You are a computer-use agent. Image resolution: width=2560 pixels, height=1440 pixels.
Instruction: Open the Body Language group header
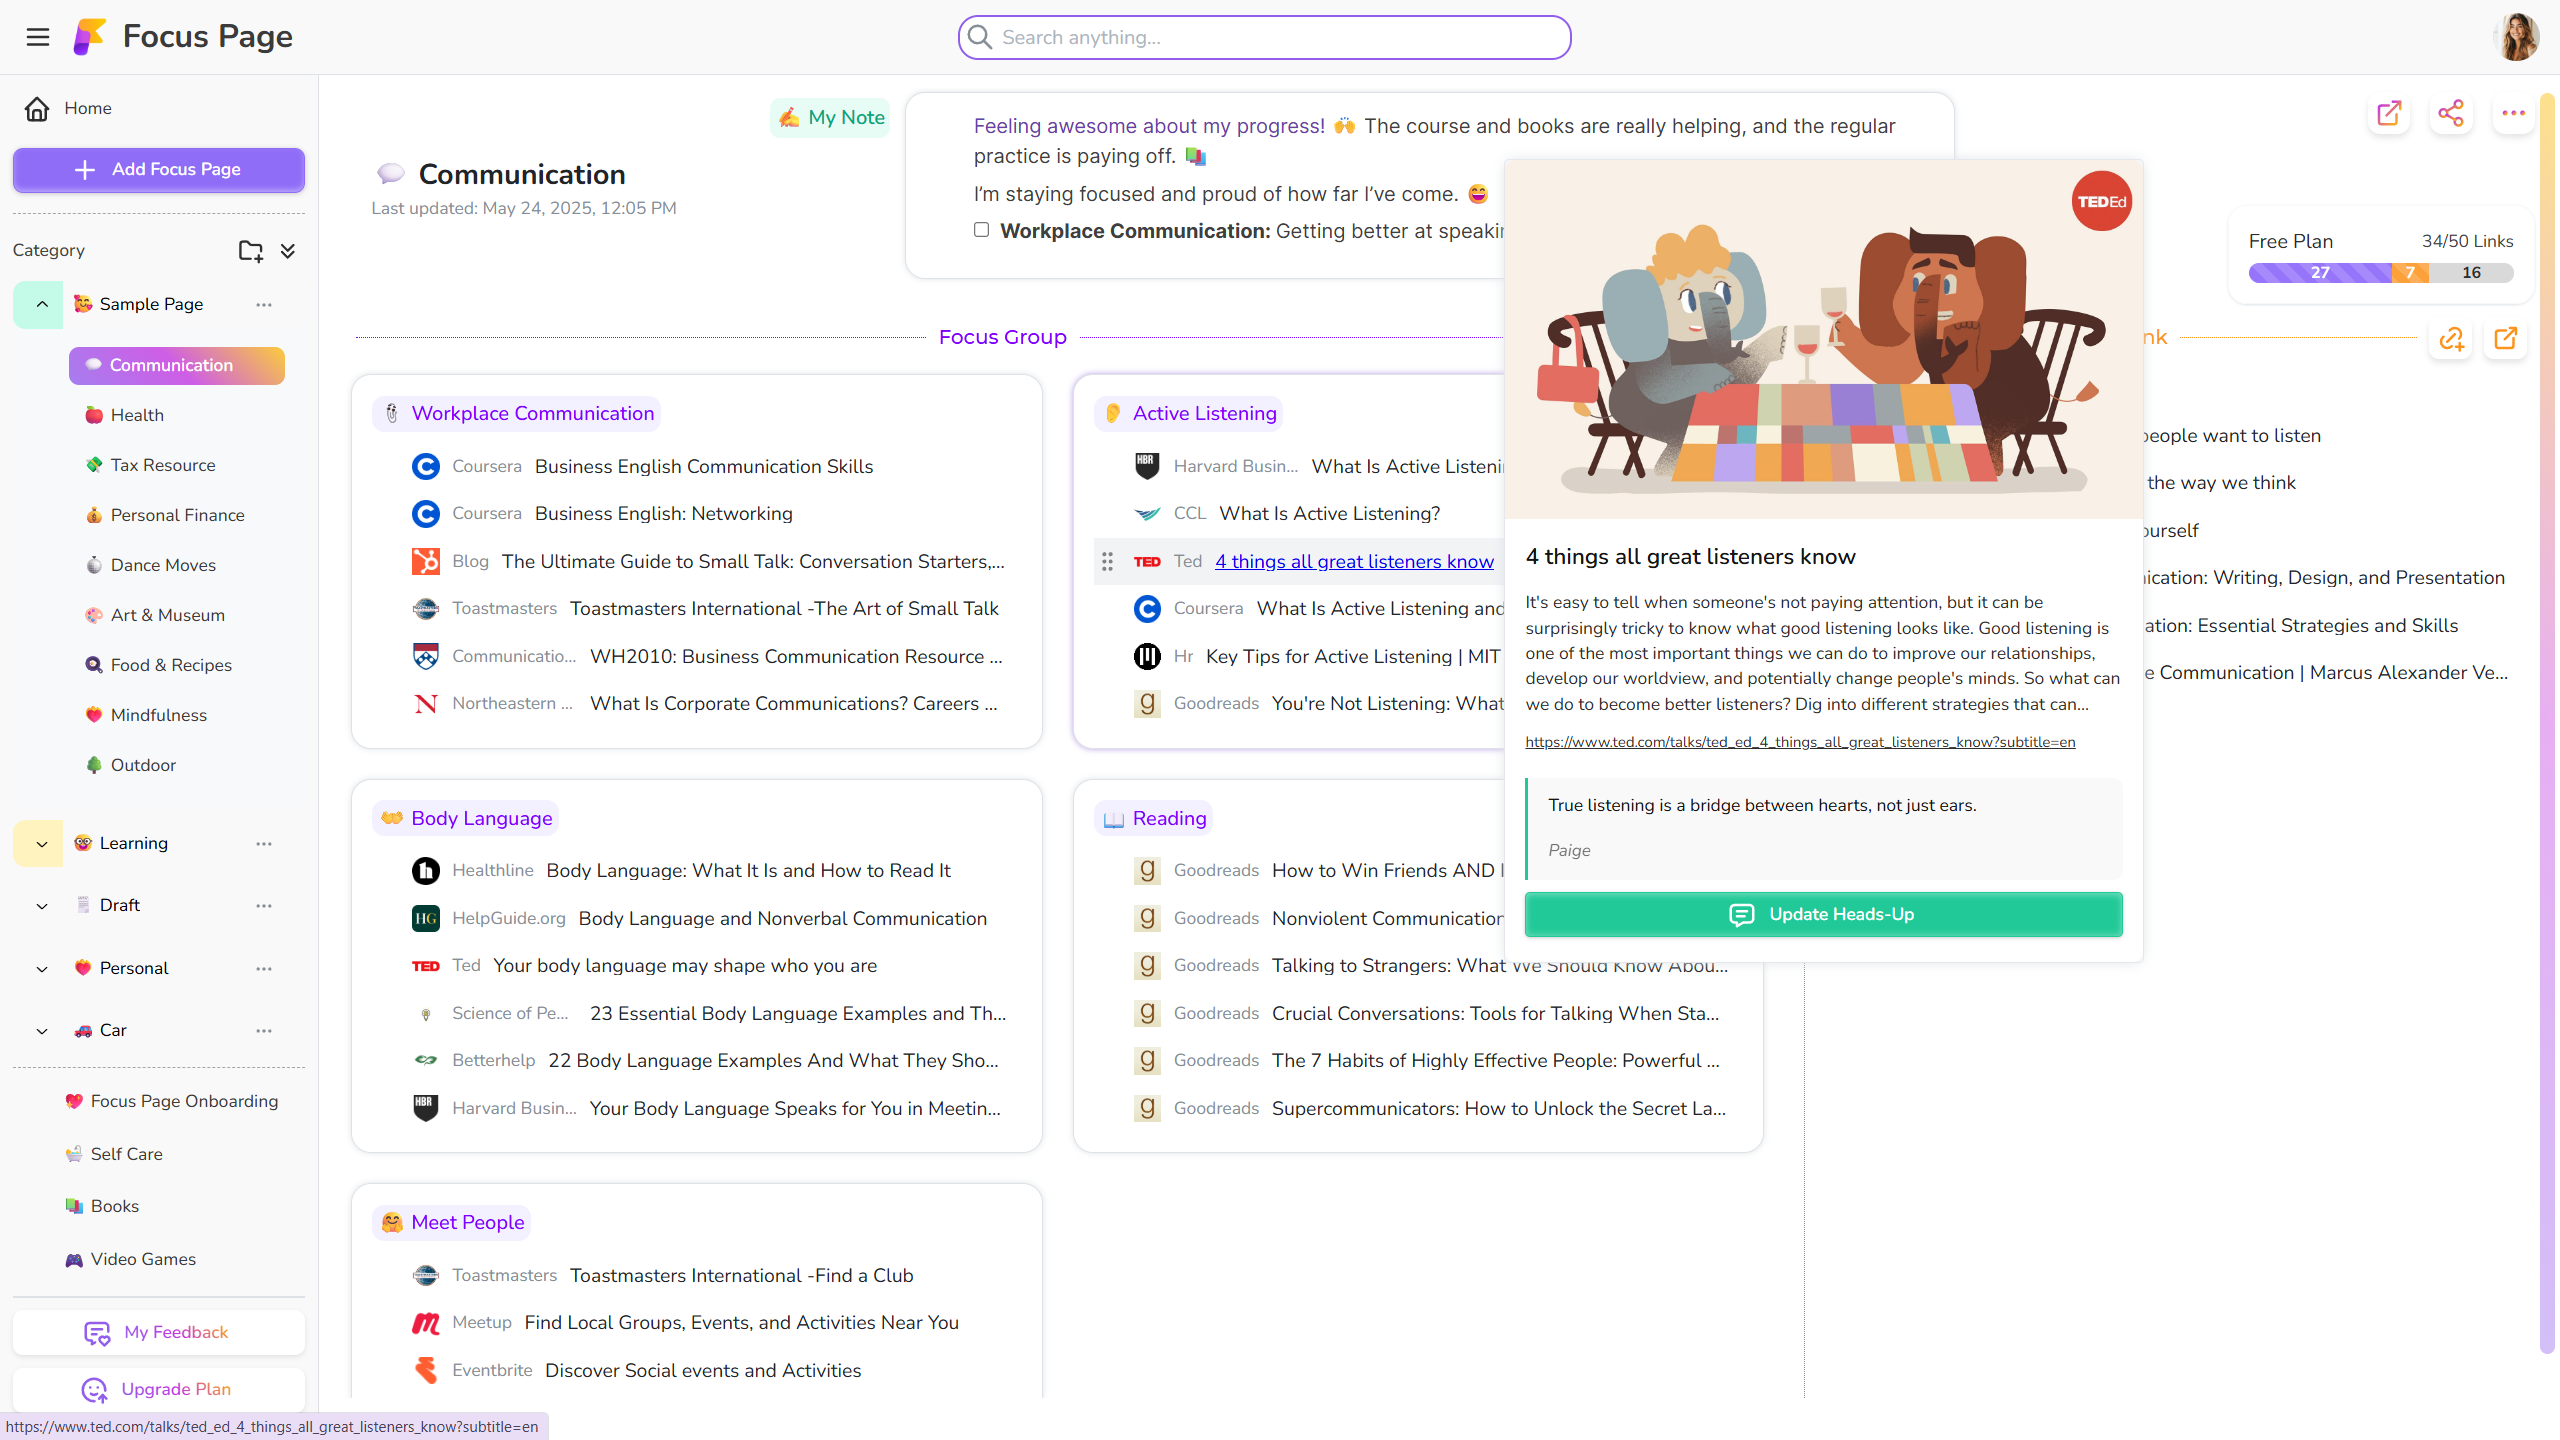[x=466, y=819]
